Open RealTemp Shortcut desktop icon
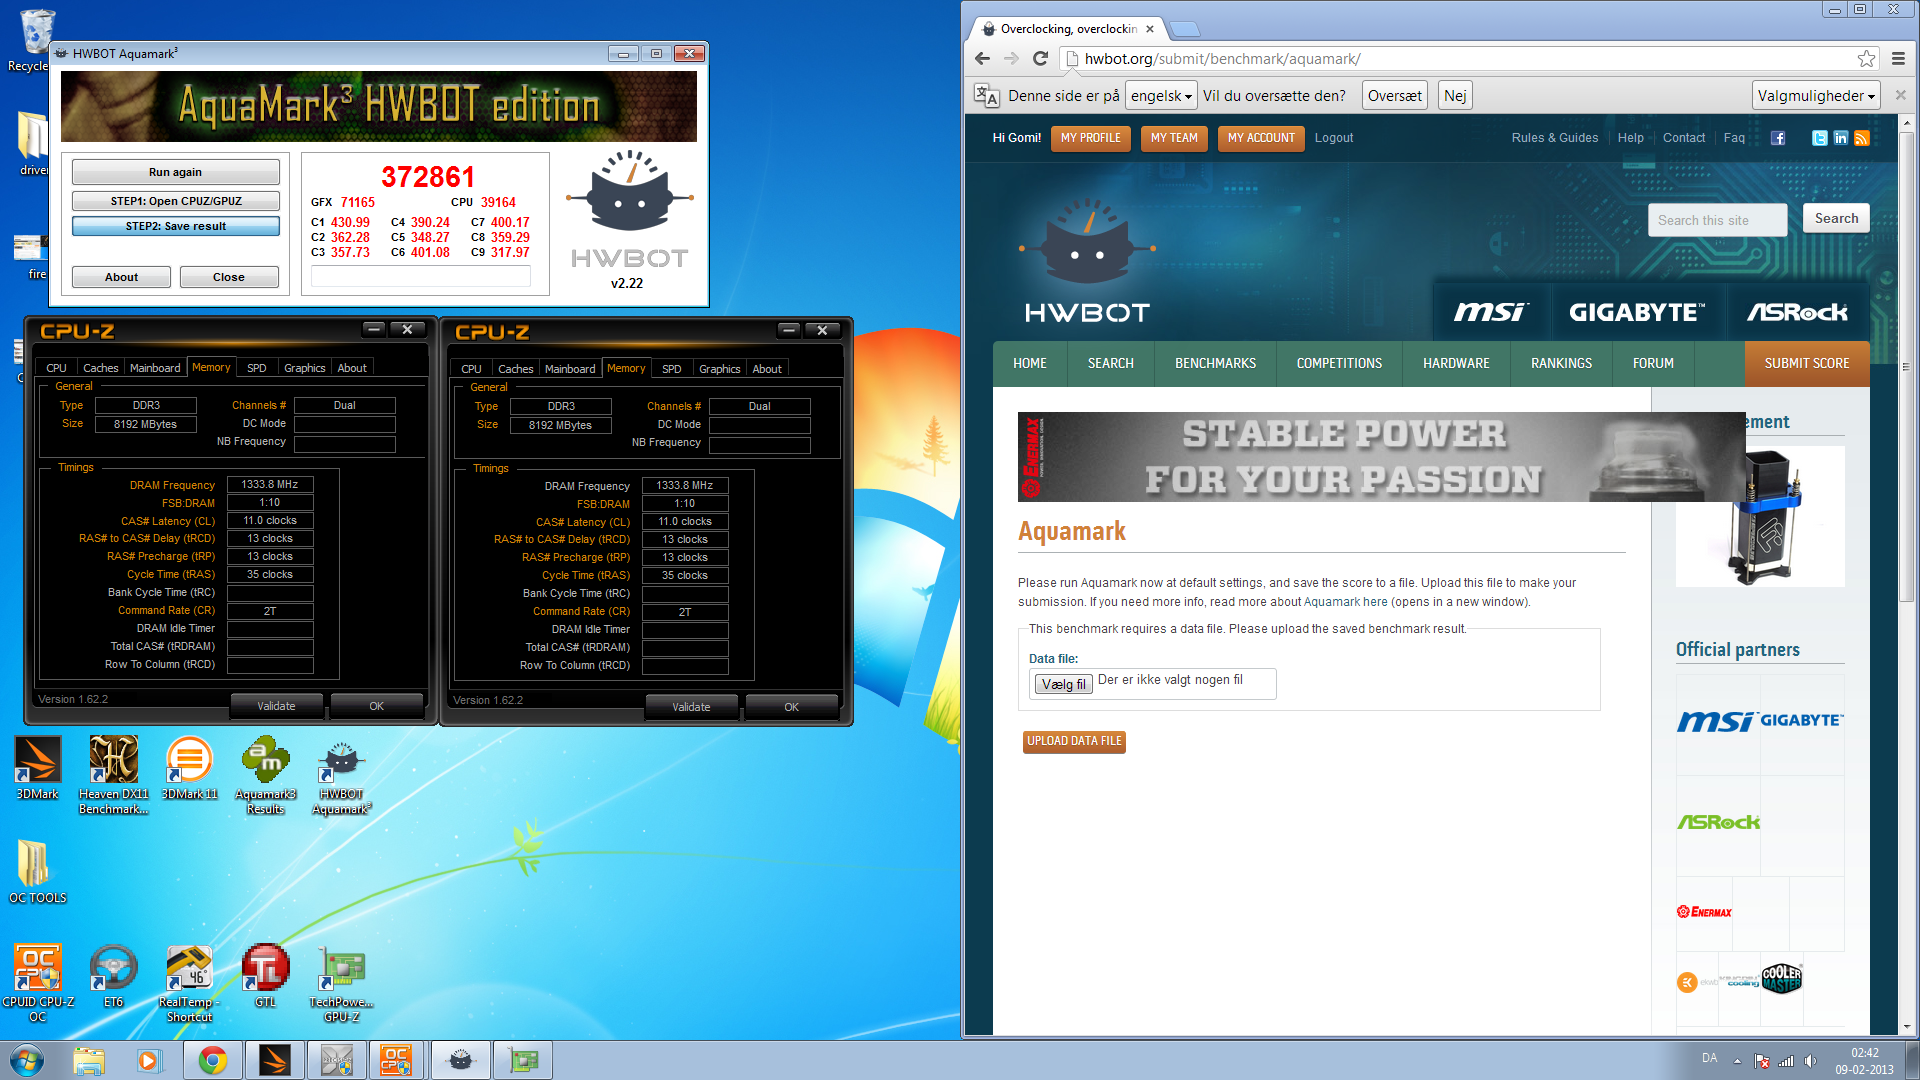This screenshot has height=1080, width=1920. (x=189, y=983)
